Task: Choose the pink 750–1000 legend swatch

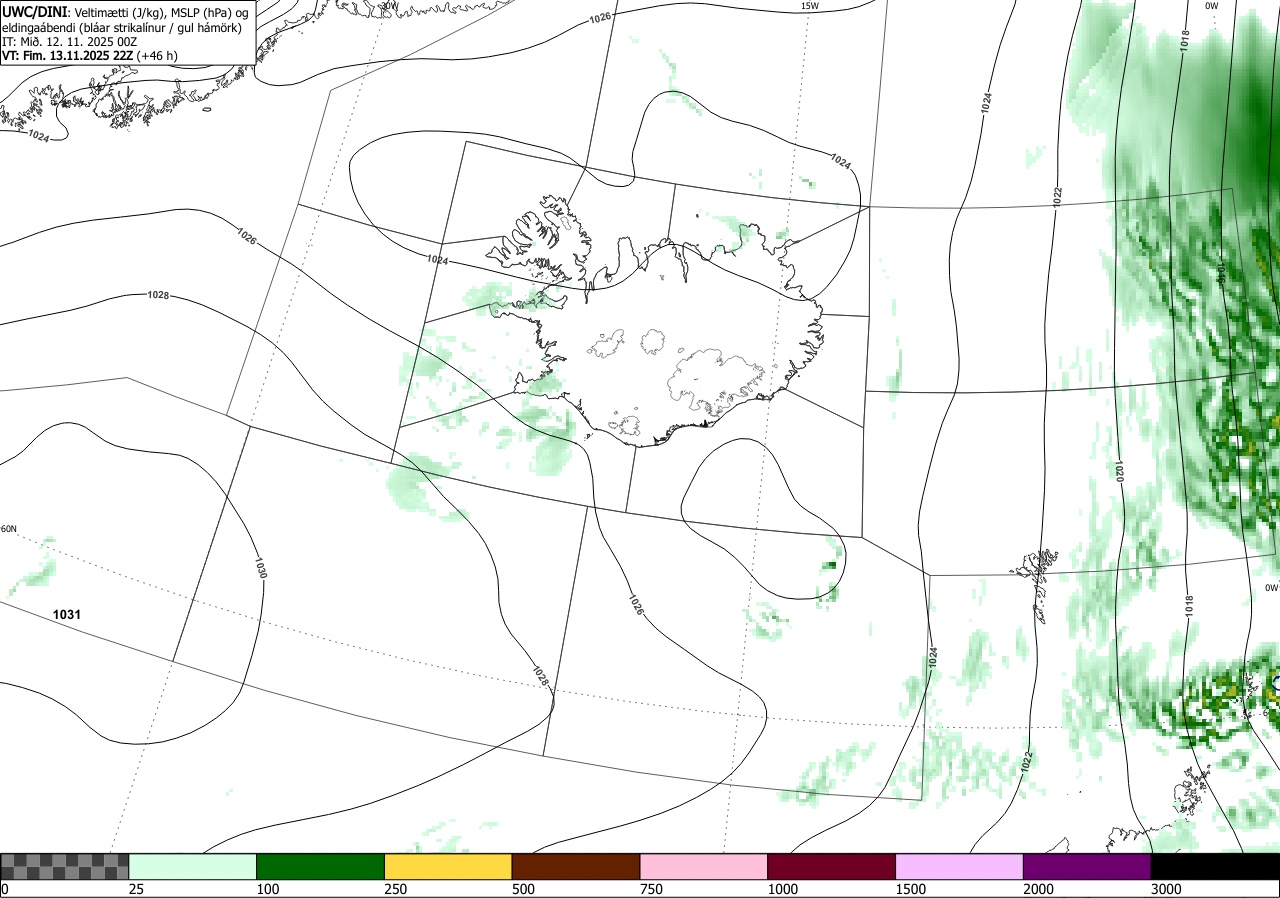Action: coord(704,866)
